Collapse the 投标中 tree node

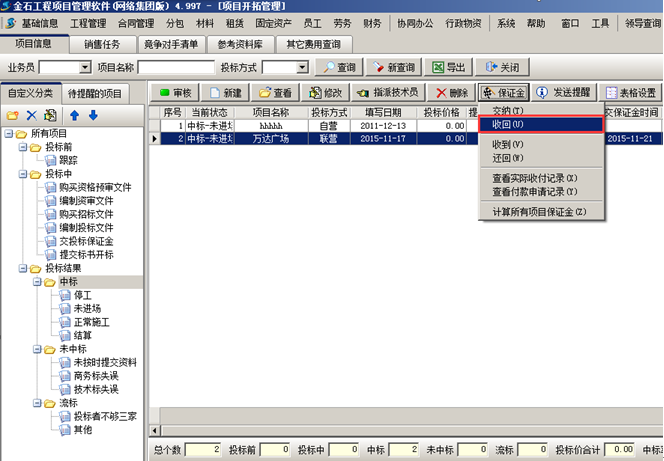pos(23,173)
